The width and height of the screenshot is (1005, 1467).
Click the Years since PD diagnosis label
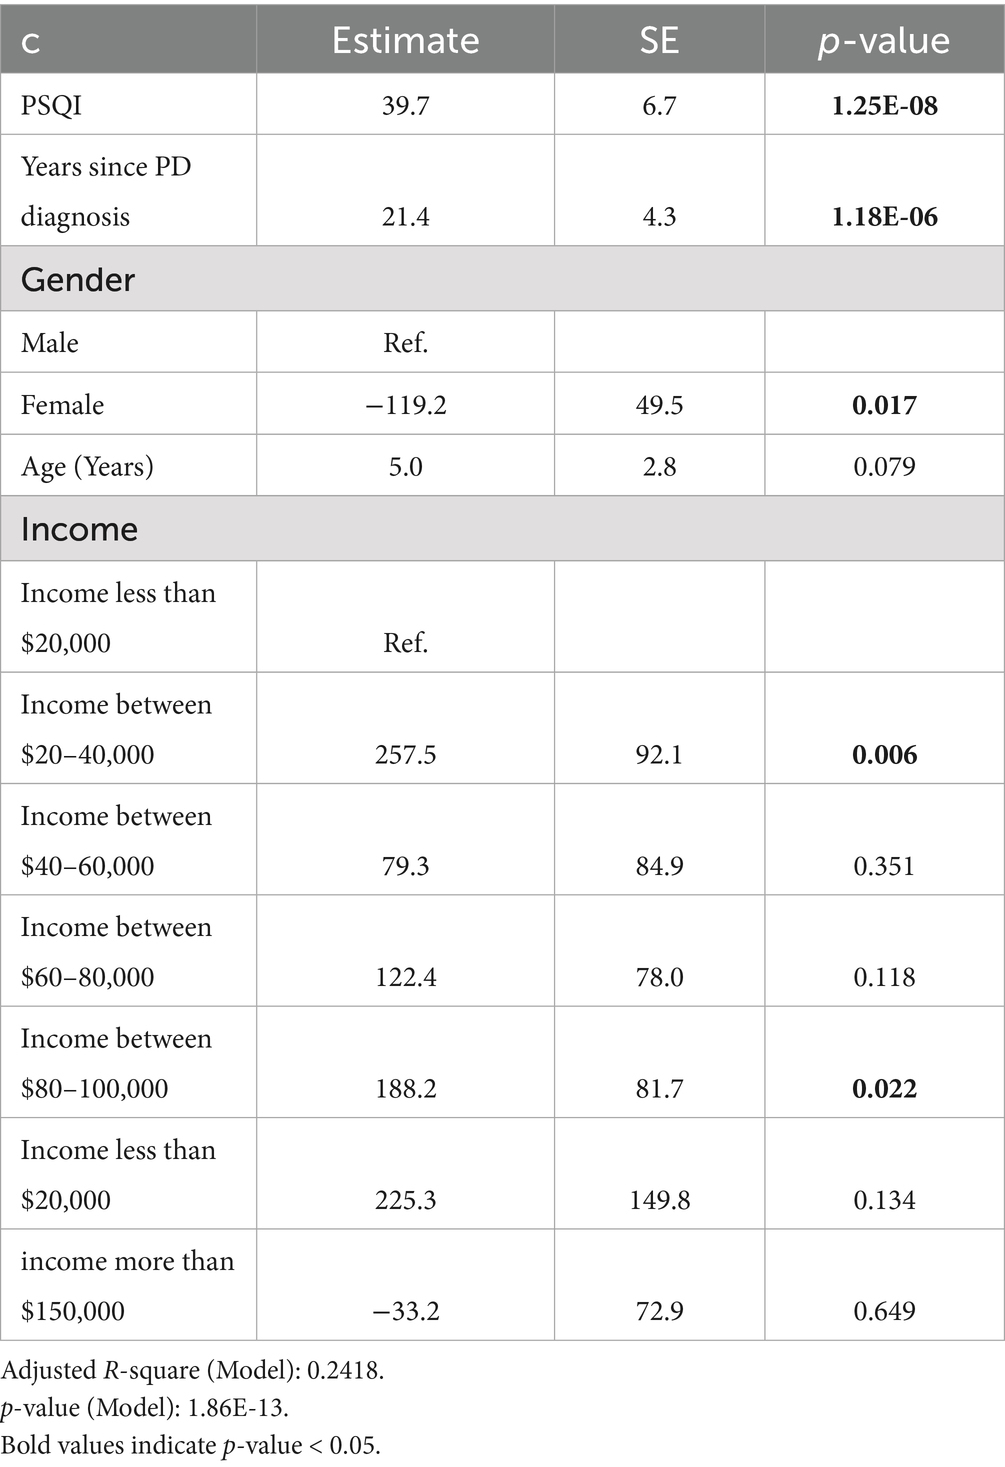coord(106,191)
